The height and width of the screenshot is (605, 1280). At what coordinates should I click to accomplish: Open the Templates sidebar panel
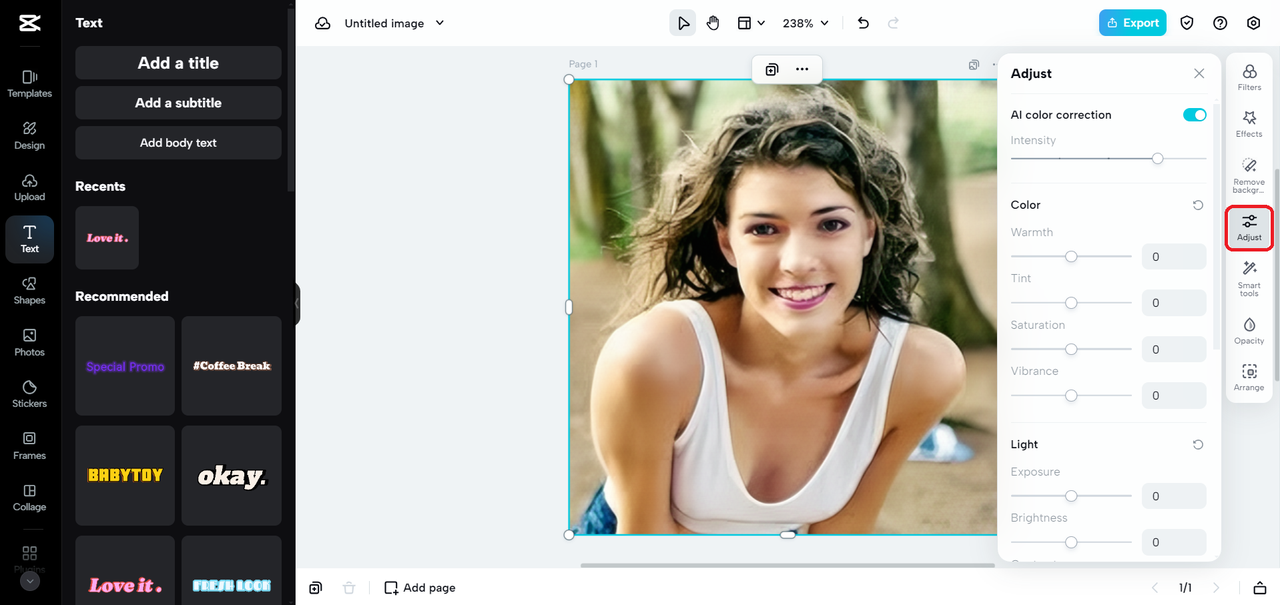pyautogui.click(x=29, y=83)
